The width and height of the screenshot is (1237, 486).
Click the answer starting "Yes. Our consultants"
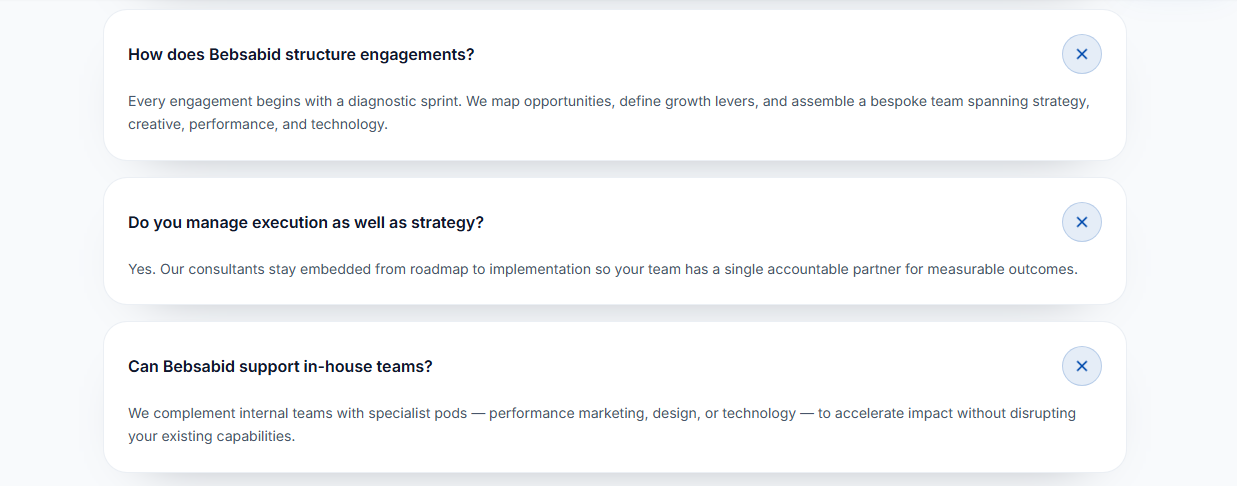[602, 269]
